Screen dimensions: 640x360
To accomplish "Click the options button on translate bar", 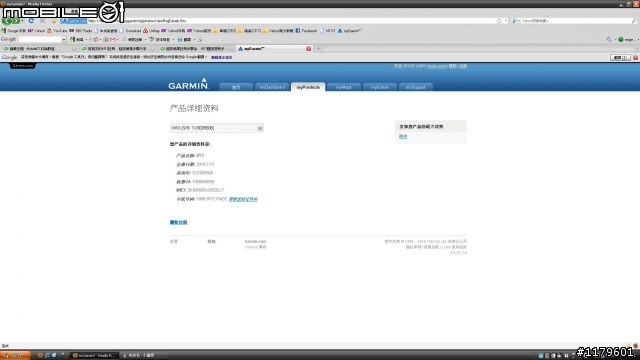I will pos(620,58).
